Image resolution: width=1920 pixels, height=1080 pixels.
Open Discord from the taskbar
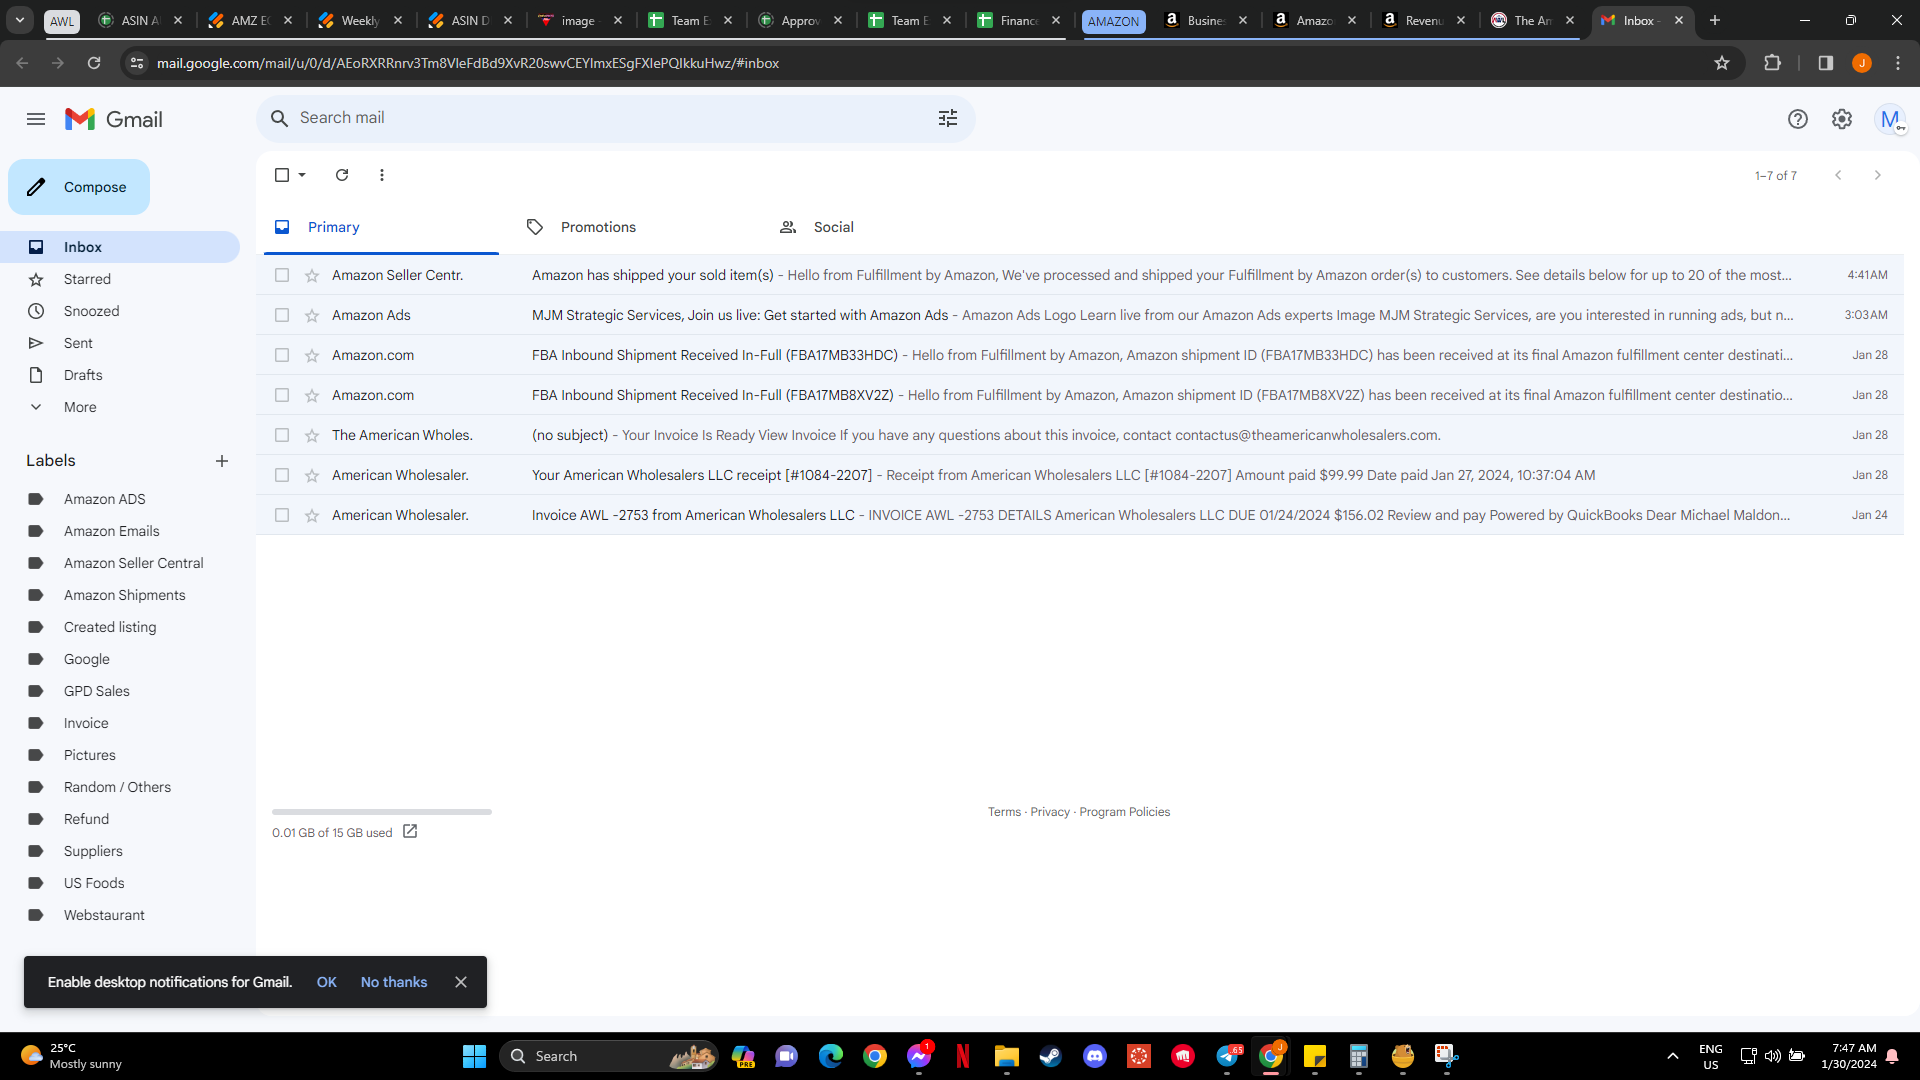[x=1095, y=1056]
